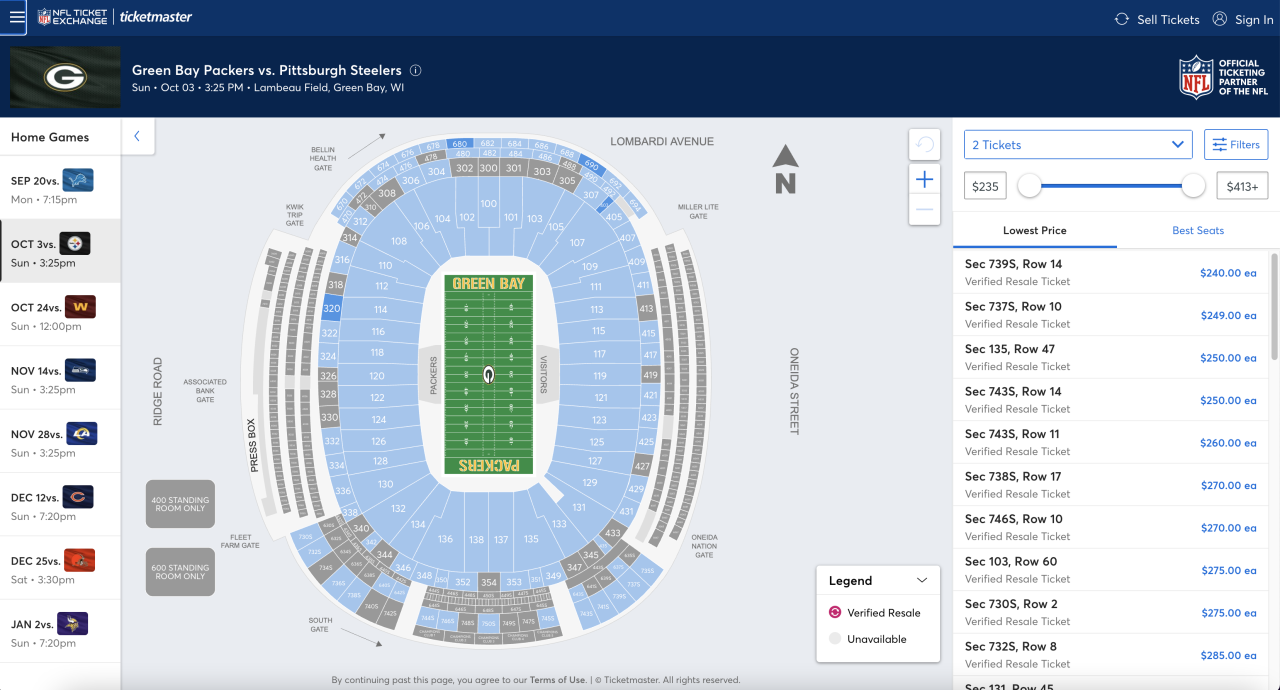Click the Sell Tickets icon
1280x690 pixels.
point(1122,19)
